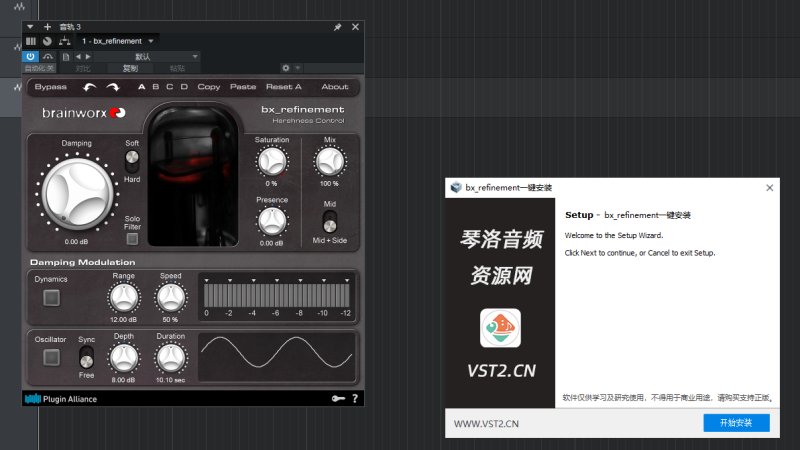The width and height of the screenshot is (800, 450).
Task: Click the brainworx logo
Action: 84,113
